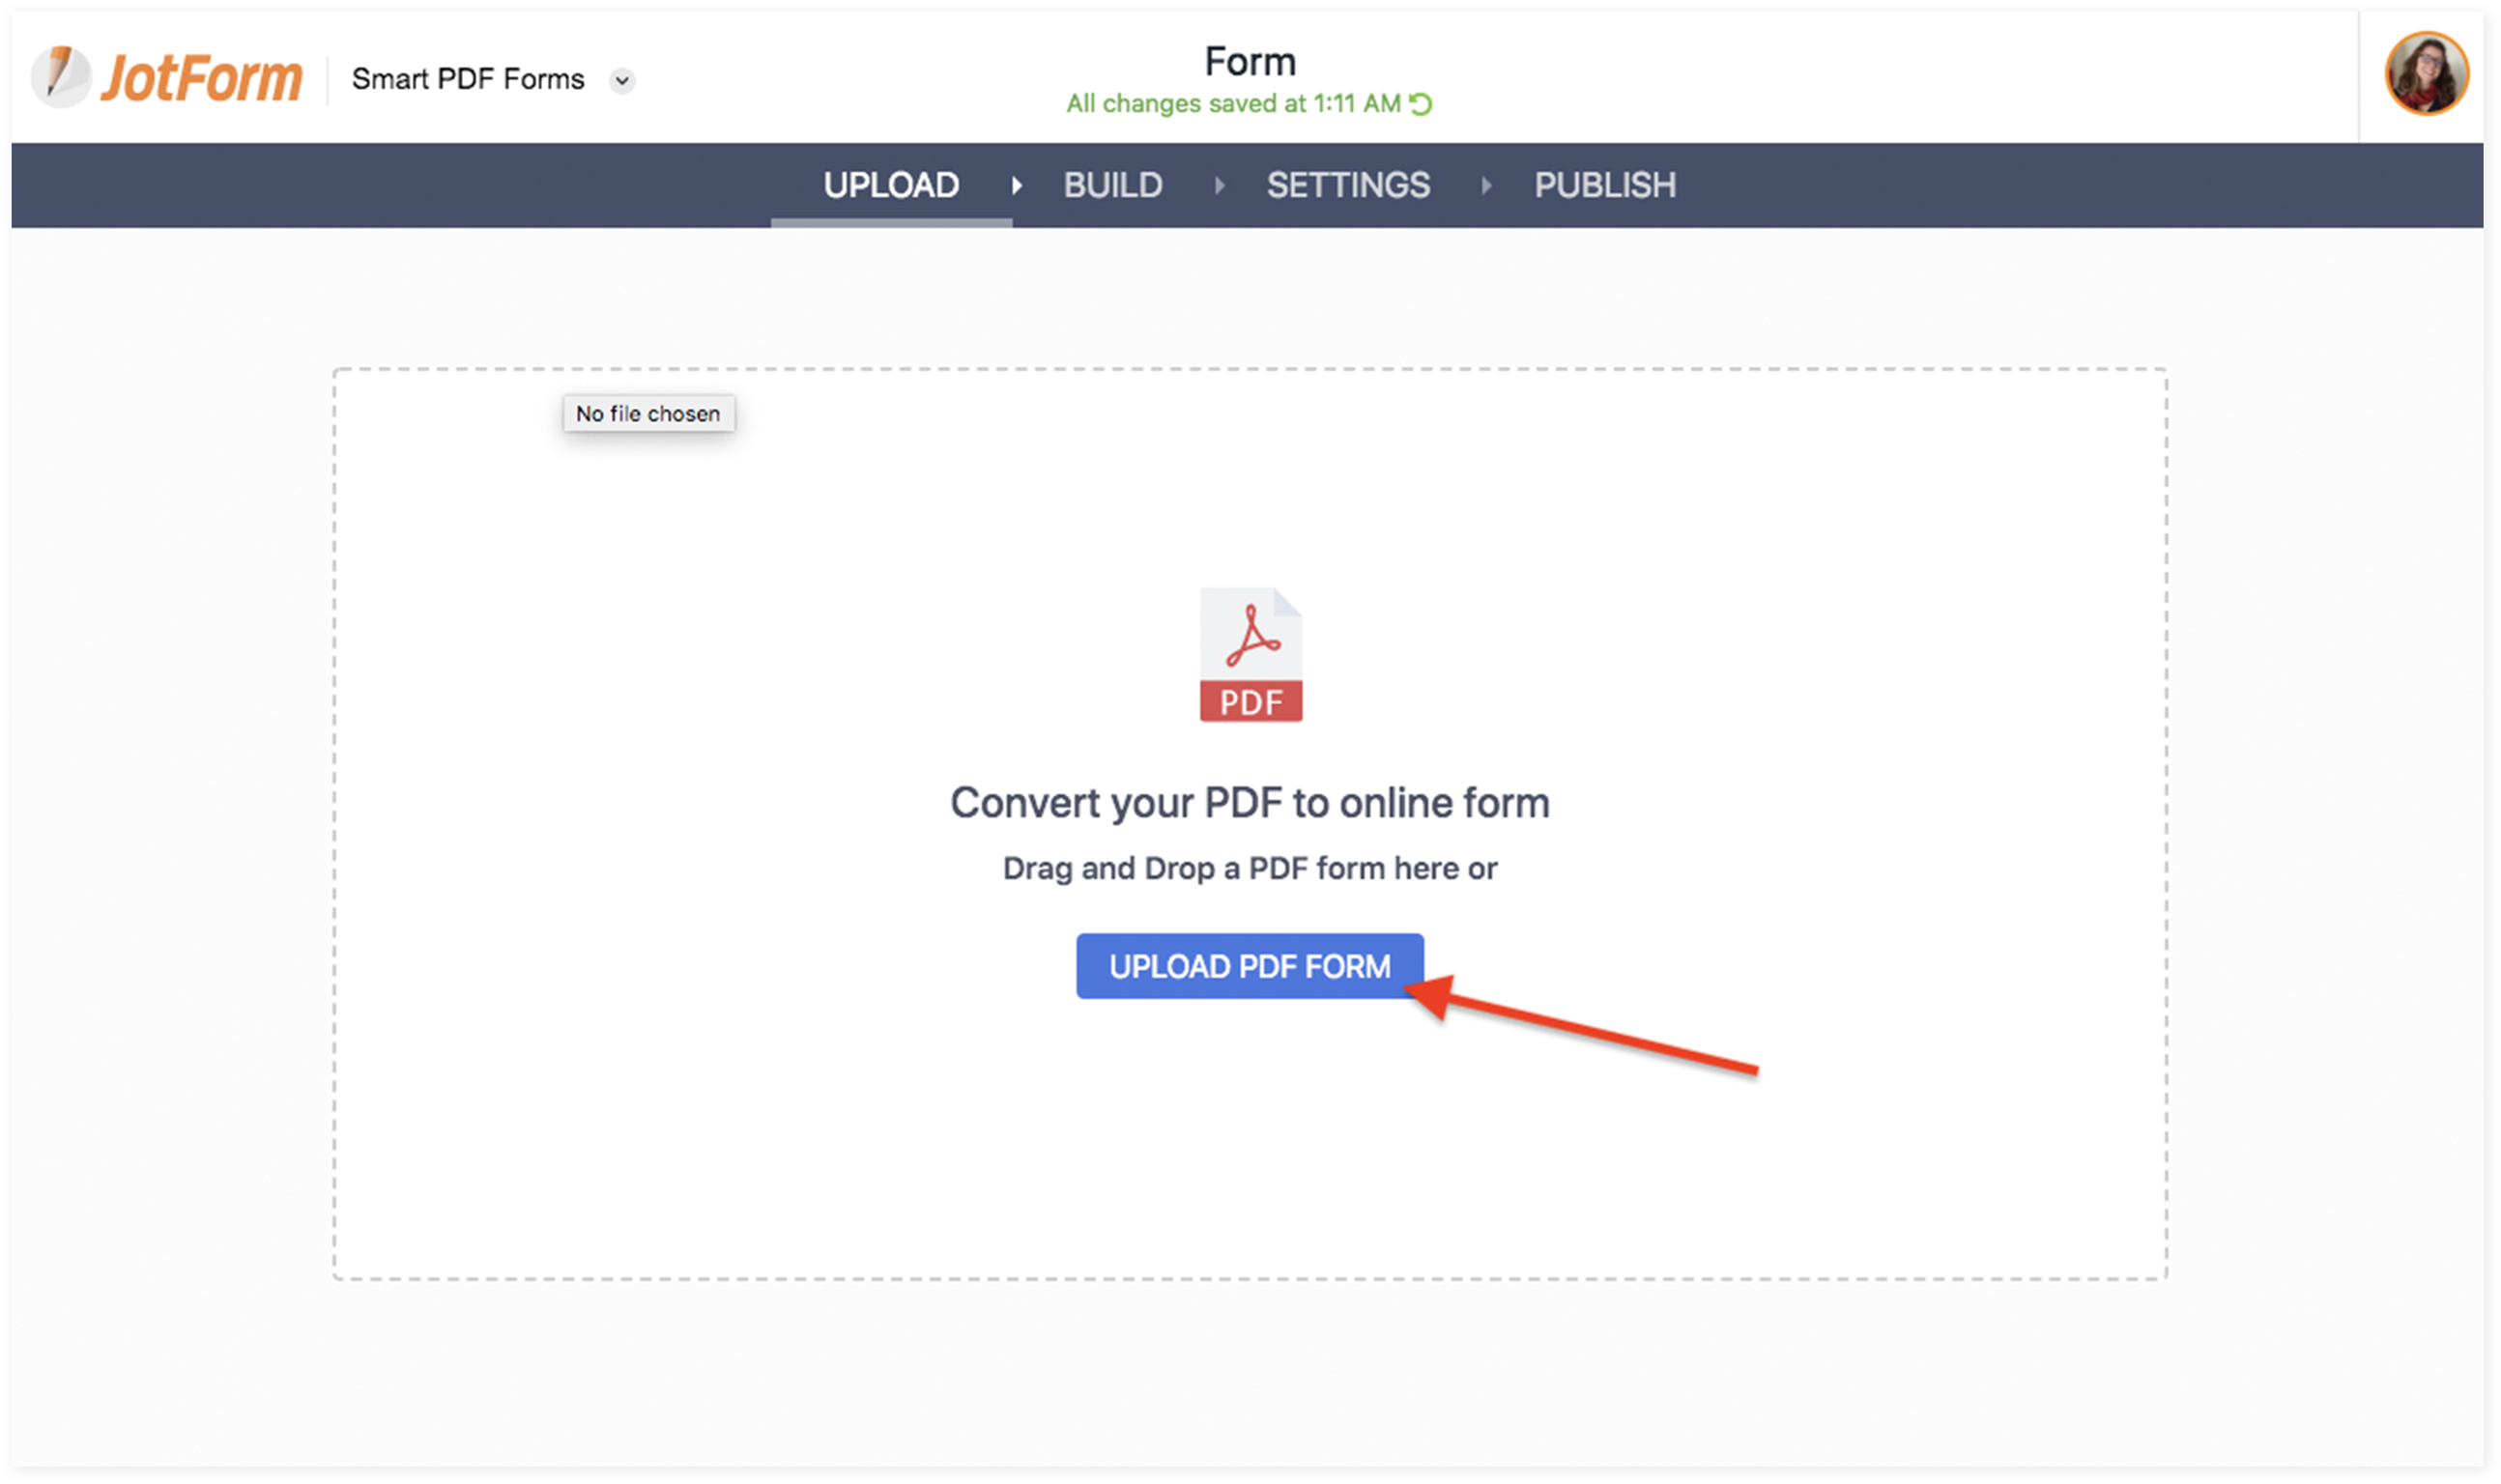Switch to the UPLOAD tab
The height and width of the screenshot is (1484, 2501).
pos(890,185)
